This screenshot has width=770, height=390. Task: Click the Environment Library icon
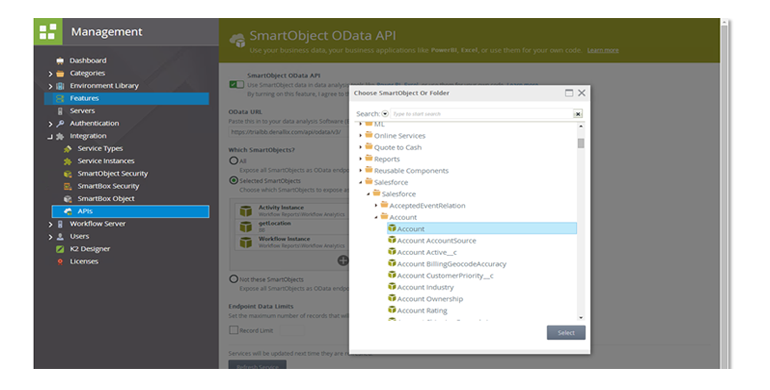point(60,86)
